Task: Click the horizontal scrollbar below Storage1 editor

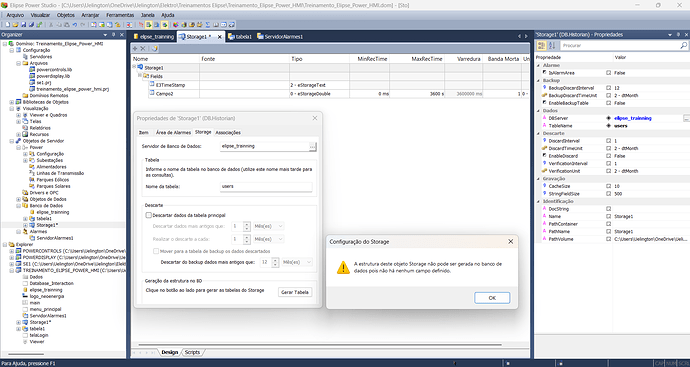Action: pyautogui.click(x=320, y=345)
